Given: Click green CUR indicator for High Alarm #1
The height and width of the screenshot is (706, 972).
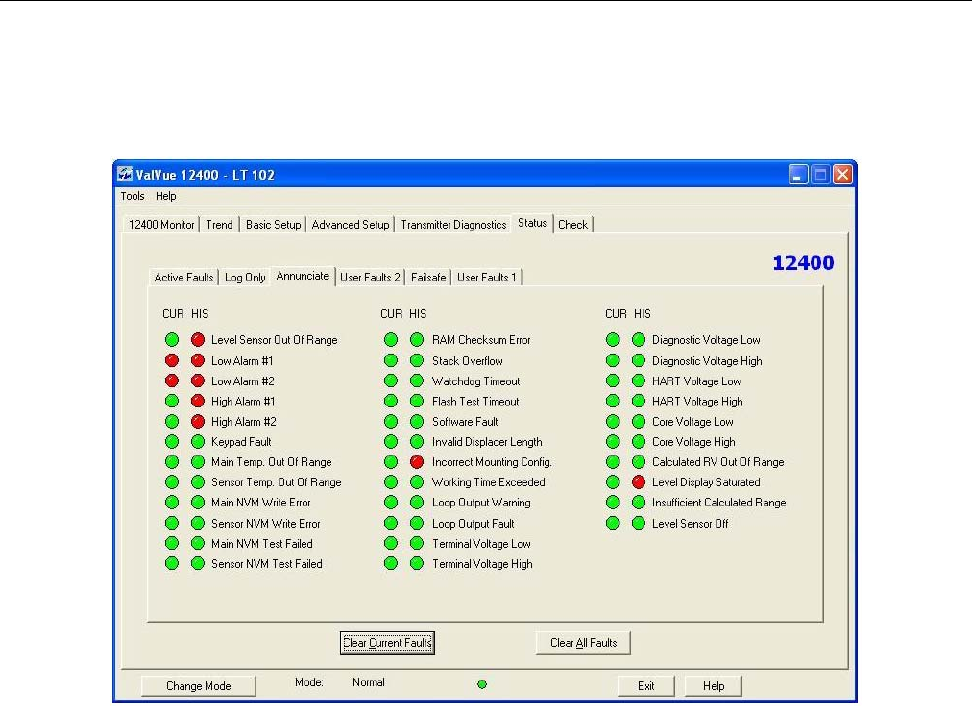Looking at the screenshot, I should click(172, 401).
